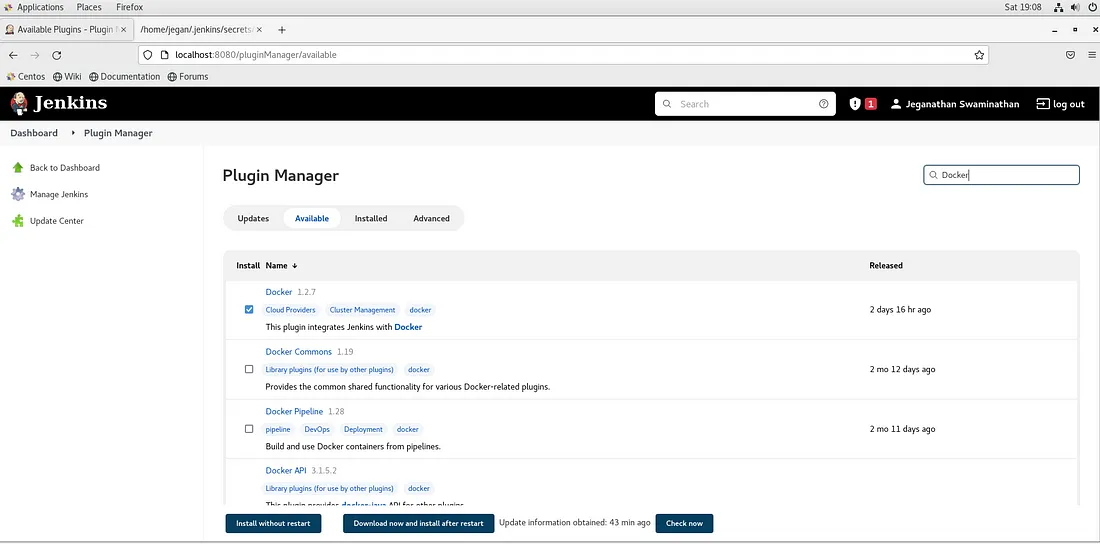Open the Installed tab
Image resolution: width=1100 pixels, height=544 pixels.
(370, 218)
